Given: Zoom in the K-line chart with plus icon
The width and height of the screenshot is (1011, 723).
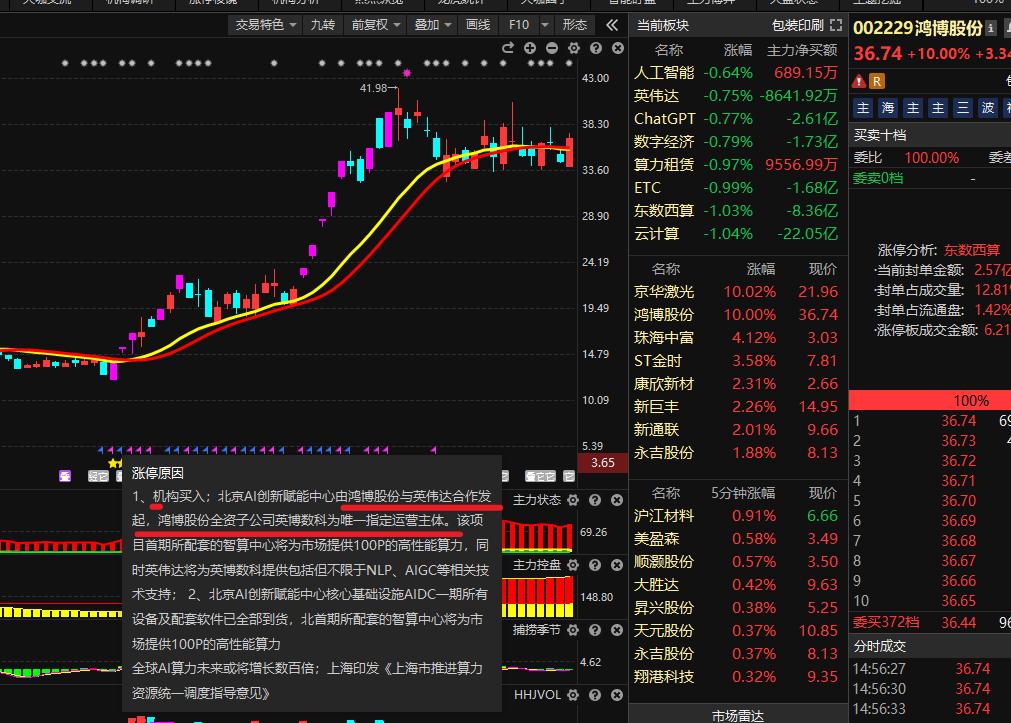Looking at the screenshot, I should (x=530, y=48).
